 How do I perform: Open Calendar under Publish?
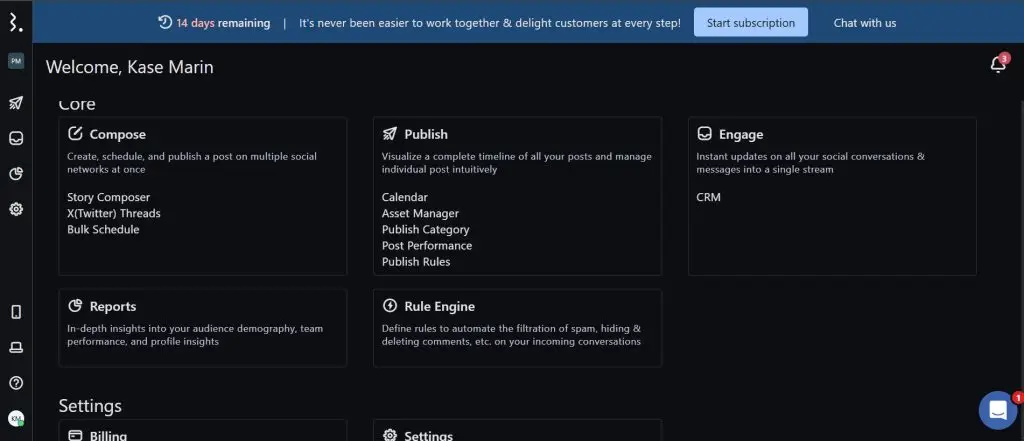[405, 197]
